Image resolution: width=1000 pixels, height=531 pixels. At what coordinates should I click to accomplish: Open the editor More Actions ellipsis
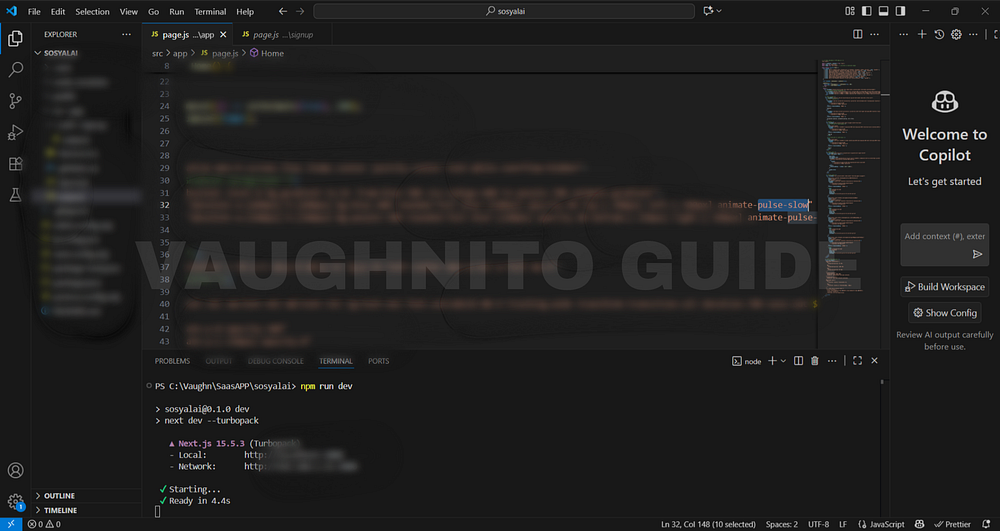coord(874,34)
